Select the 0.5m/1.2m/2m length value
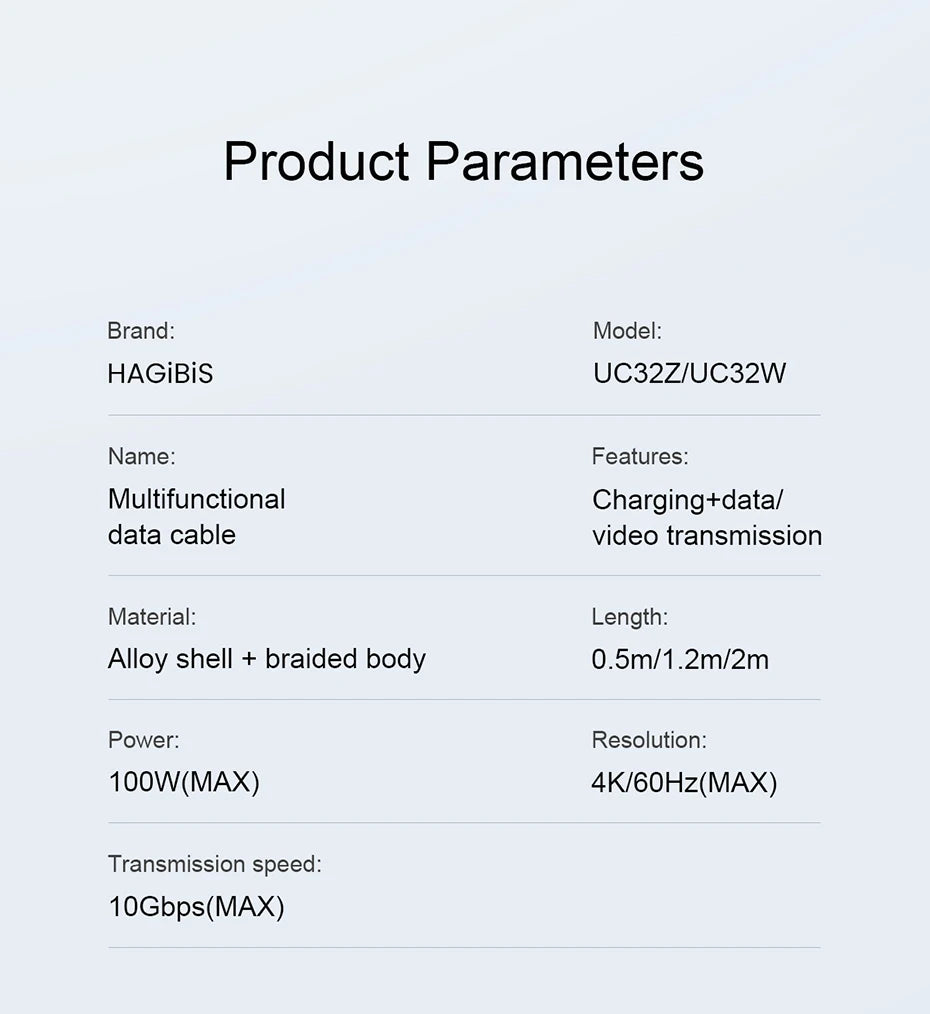This screenshot has width=930, height=1014. point(680,659)
